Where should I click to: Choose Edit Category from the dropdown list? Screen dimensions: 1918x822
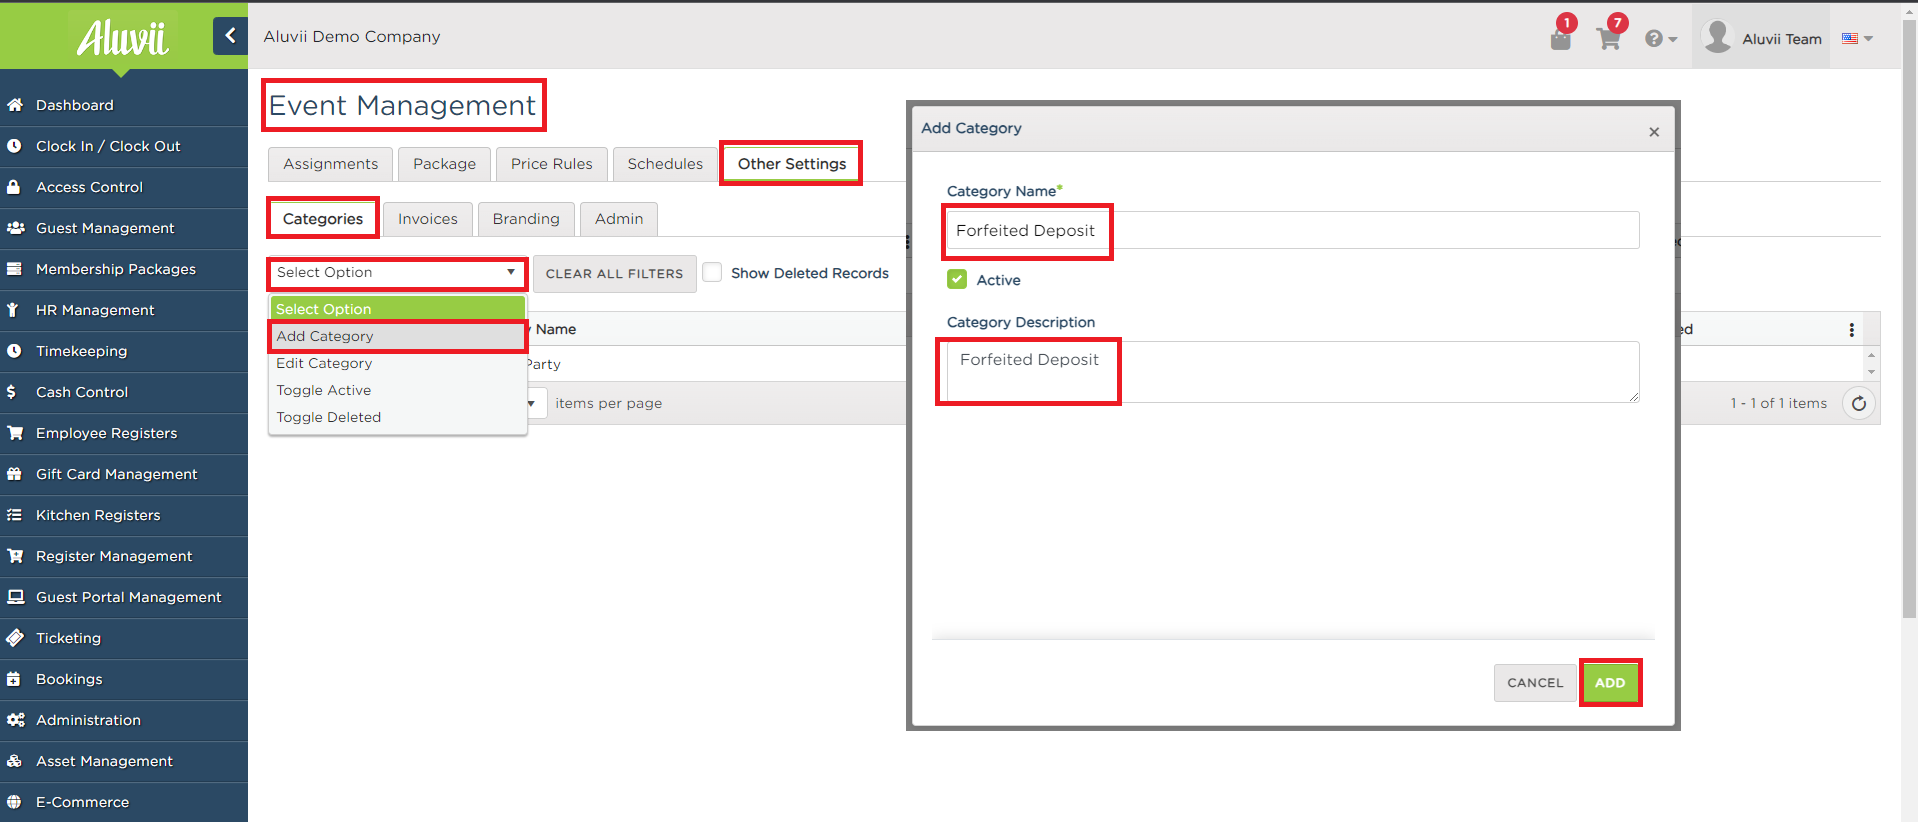397,363
